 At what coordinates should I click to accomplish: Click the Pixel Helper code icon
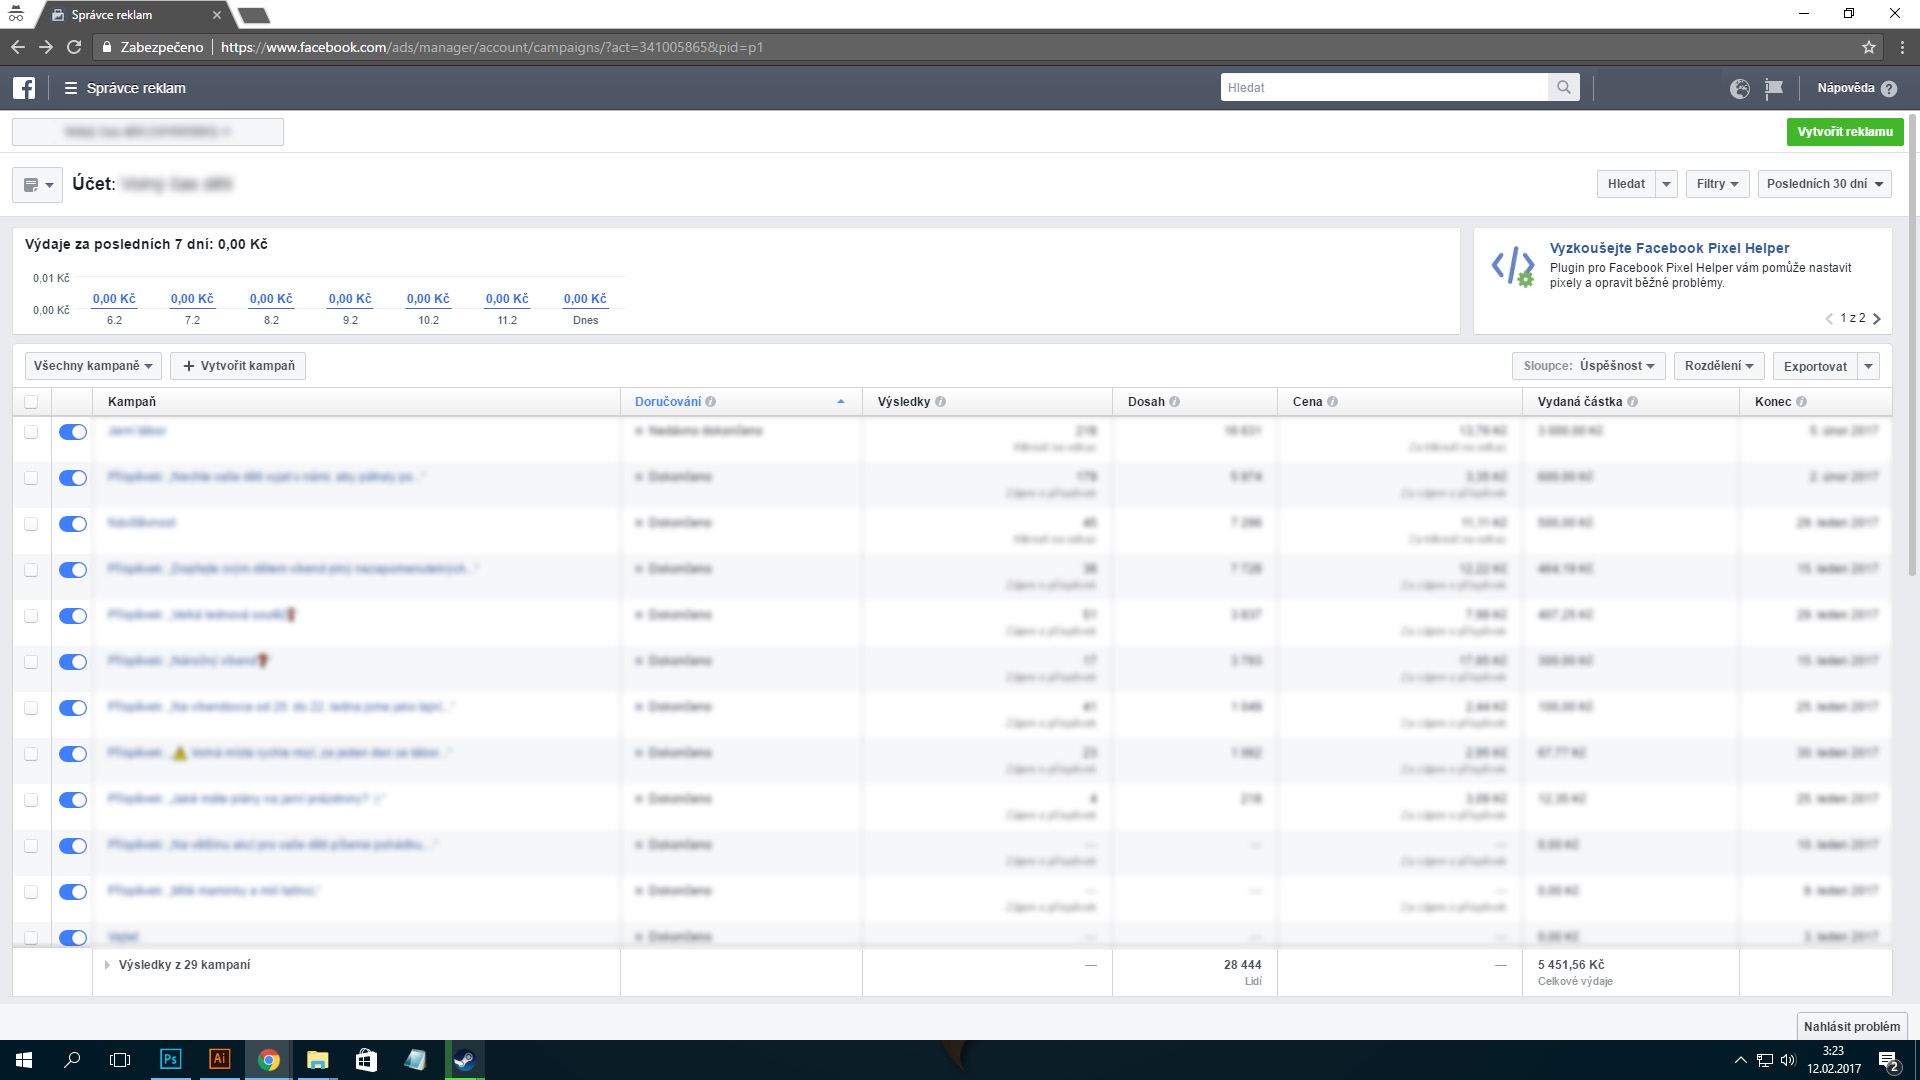[1513, 266]
